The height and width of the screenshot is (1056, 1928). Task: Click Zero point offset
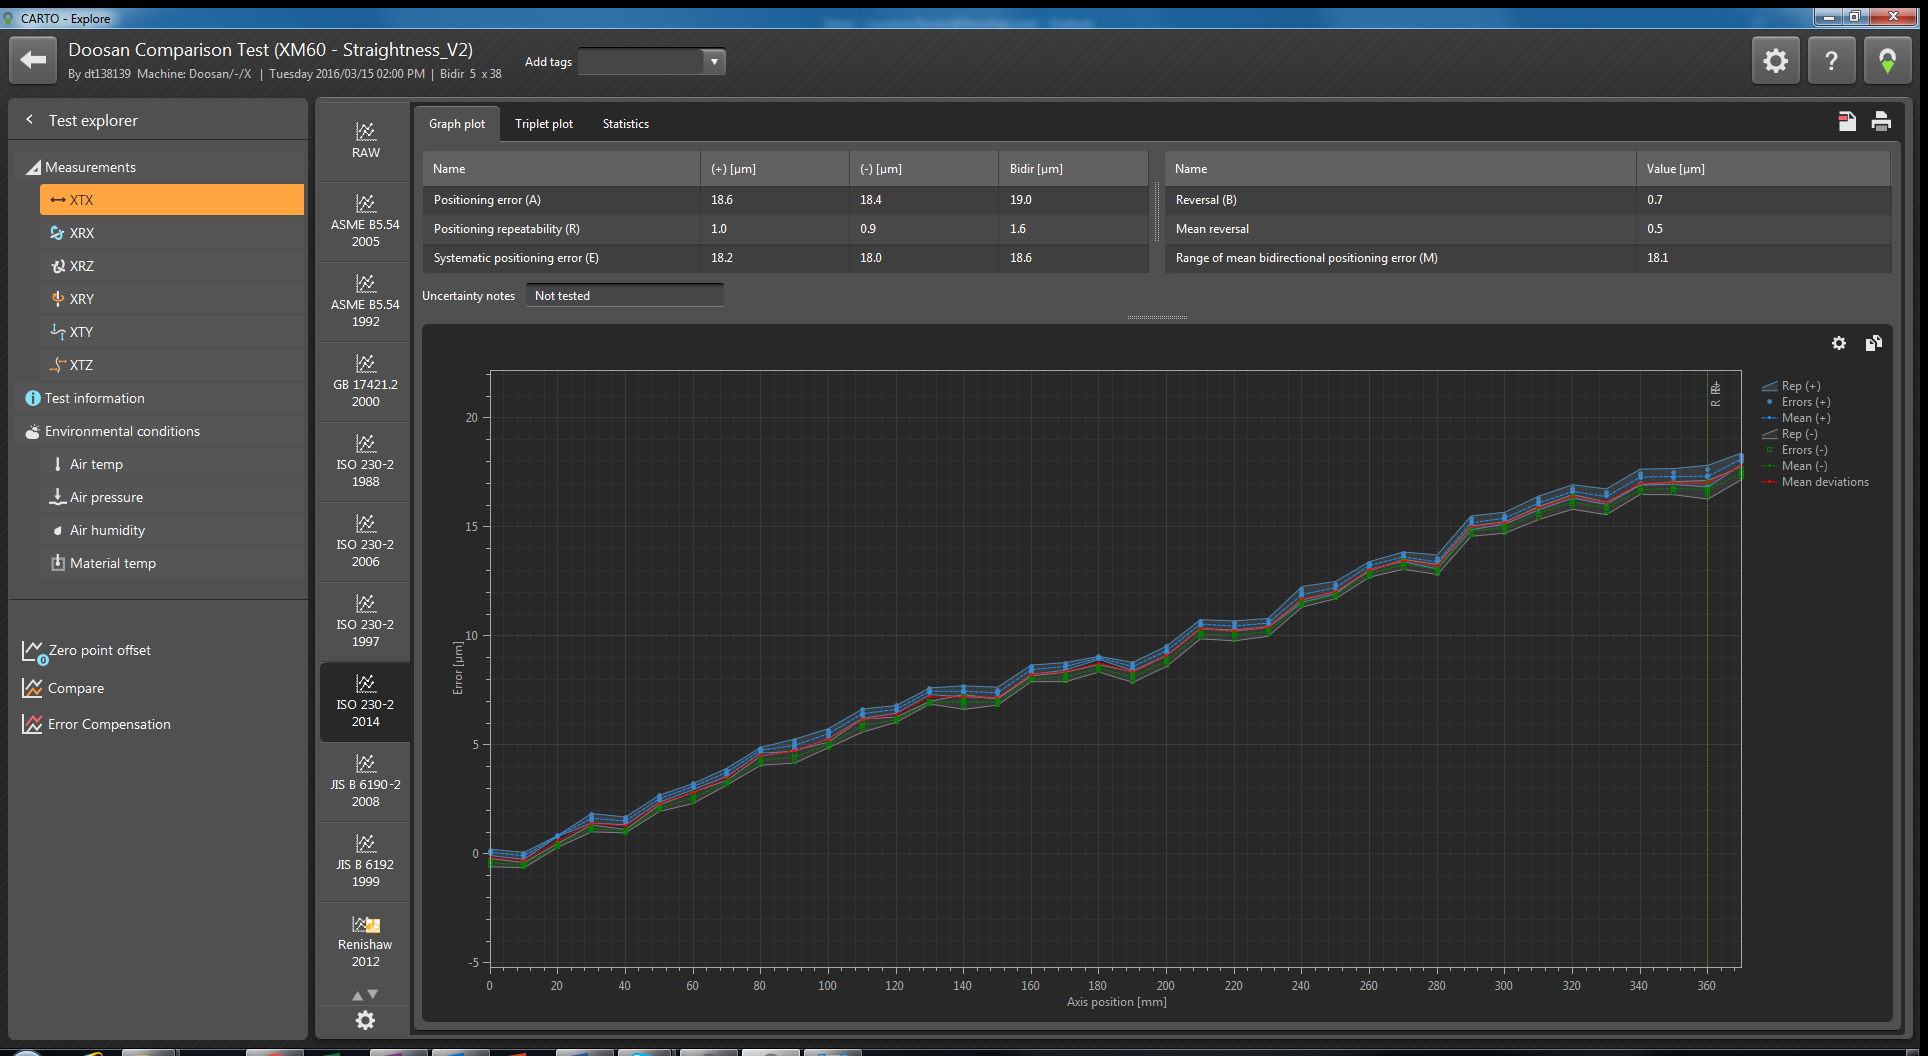point(99,650)
